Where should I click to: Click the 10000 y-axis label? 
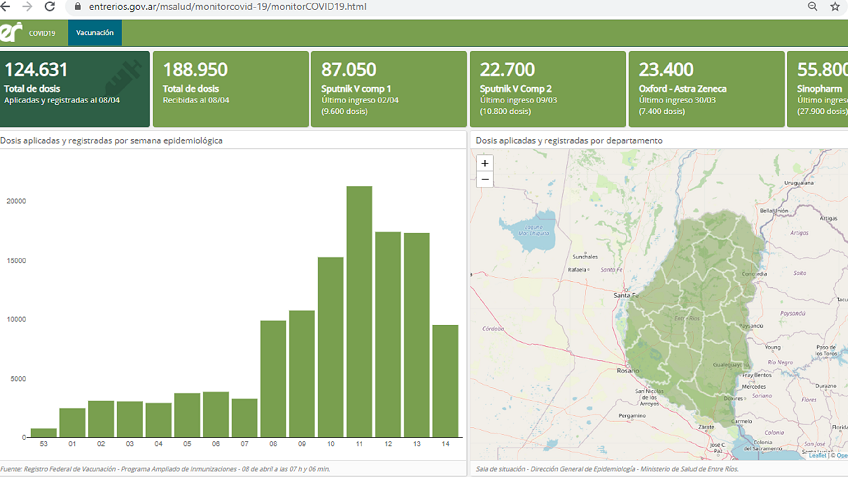point(16,320)
